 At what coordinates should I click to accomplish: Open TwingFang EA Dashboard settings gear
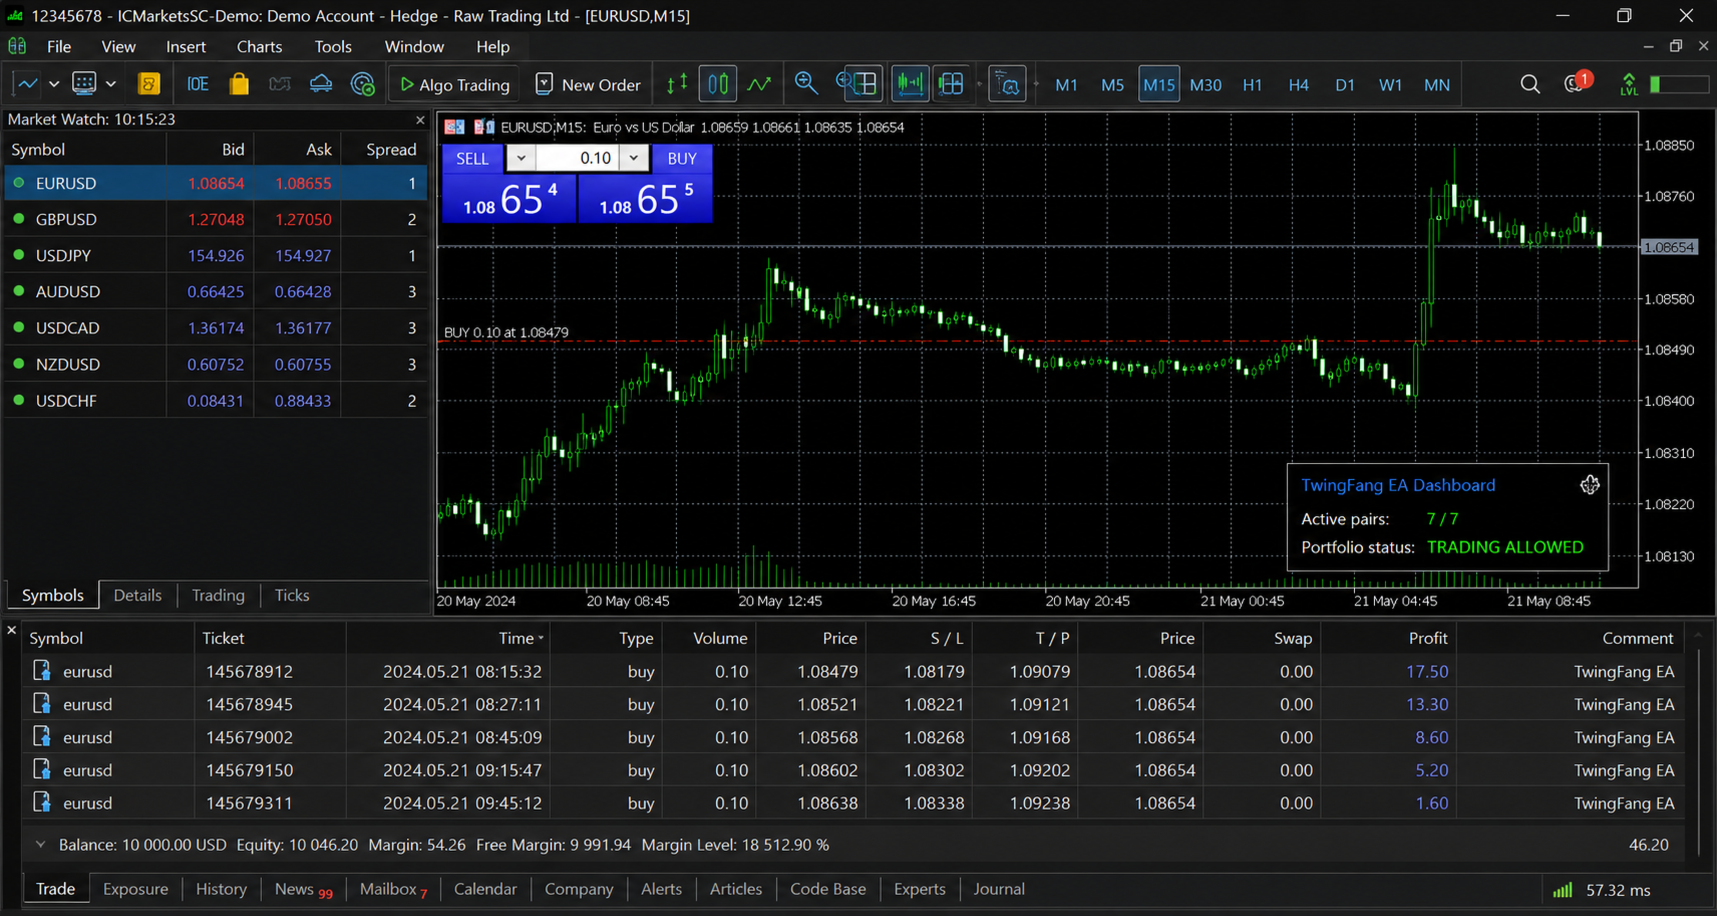click(1590, 485)
